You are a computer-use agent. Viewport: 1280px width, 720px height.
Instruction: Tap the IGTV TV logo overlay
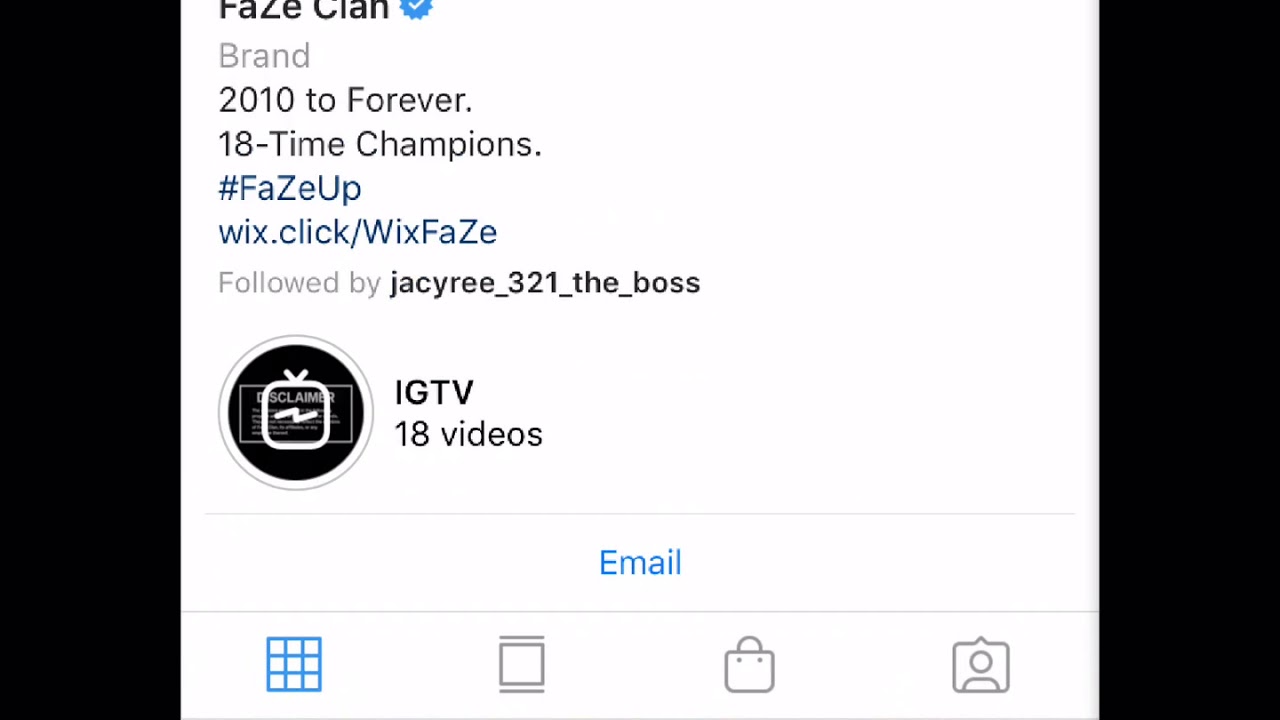pyautogui.click(x=295, y=410)
